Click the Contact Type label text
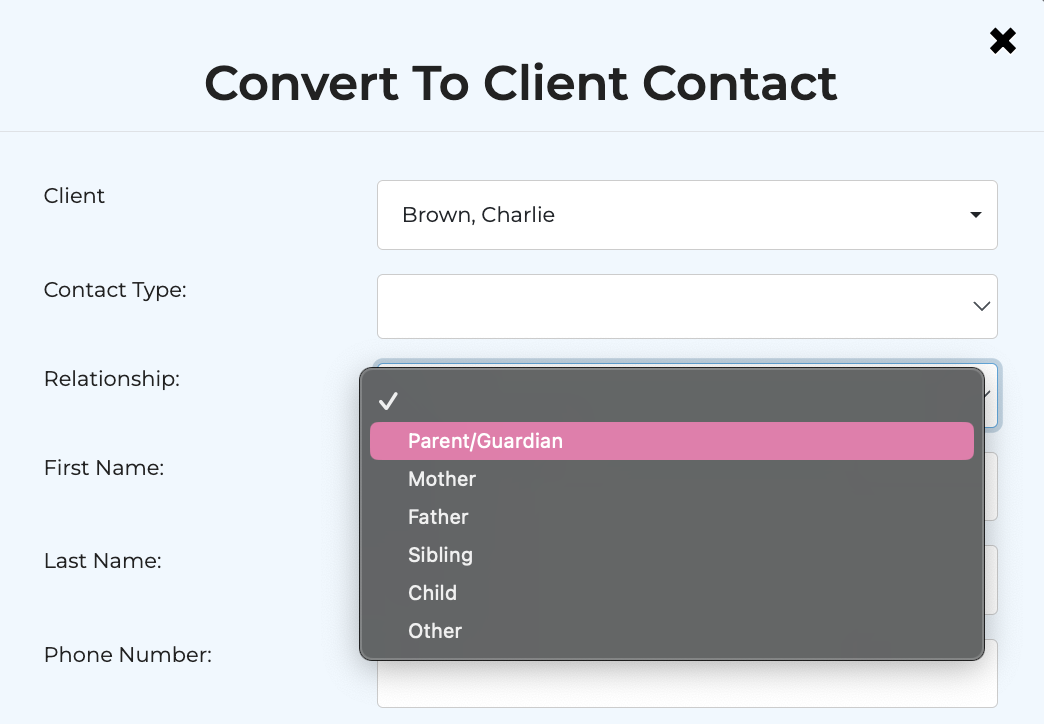Image resolution: width=1044 pixels, height=724 pixels. tap(115, 290)
